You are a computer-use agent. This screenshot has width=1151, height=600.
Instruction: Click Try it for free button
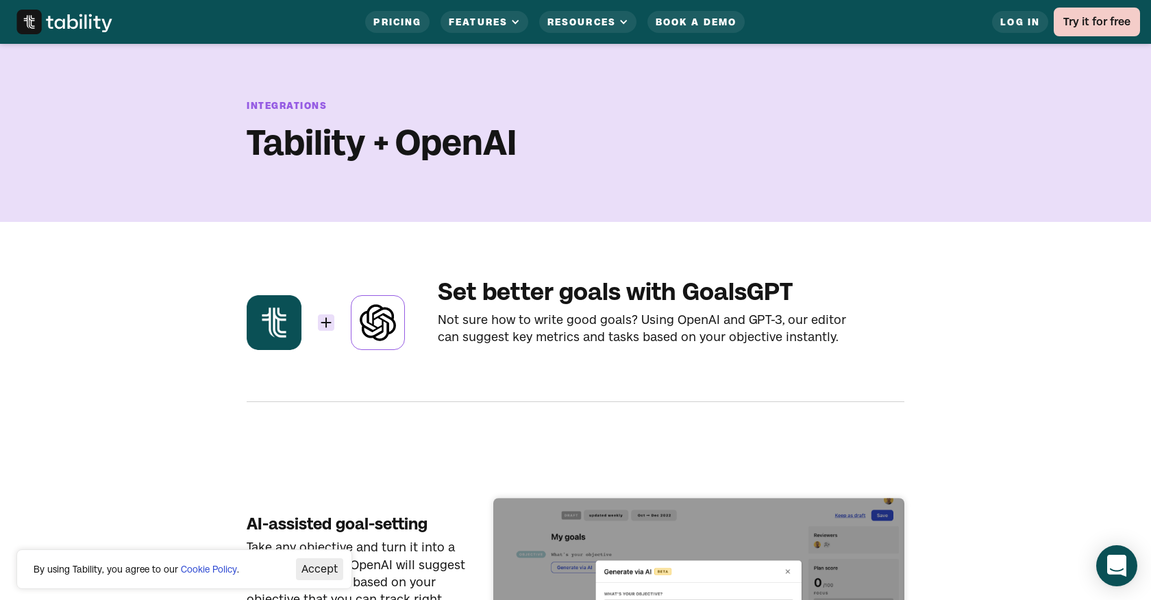(x=1096, y=22)
